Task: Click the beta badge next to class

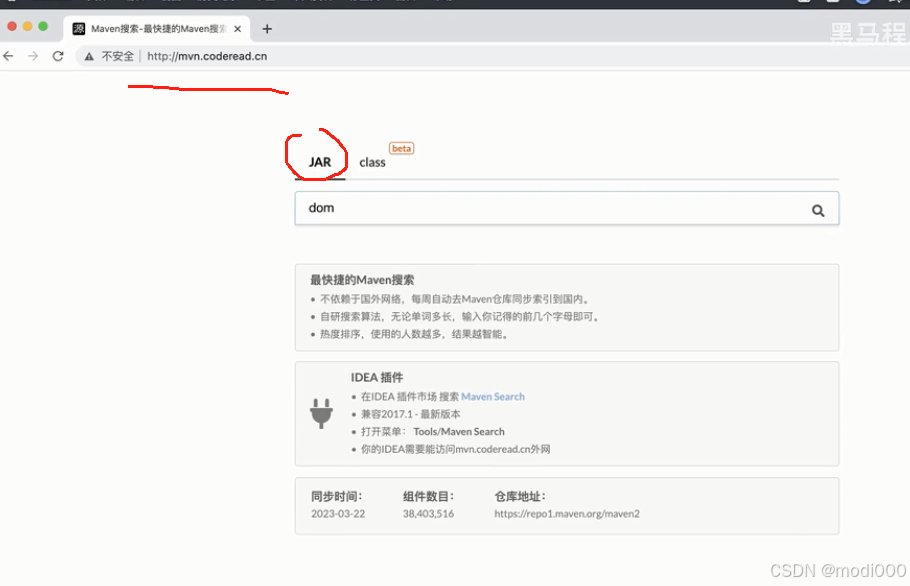Action: (401, 149)
